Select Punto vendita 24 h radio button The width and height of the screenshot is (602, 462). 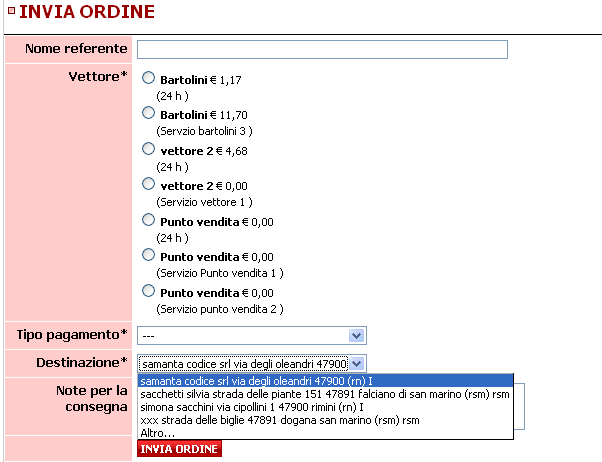(x=148, y=220)
